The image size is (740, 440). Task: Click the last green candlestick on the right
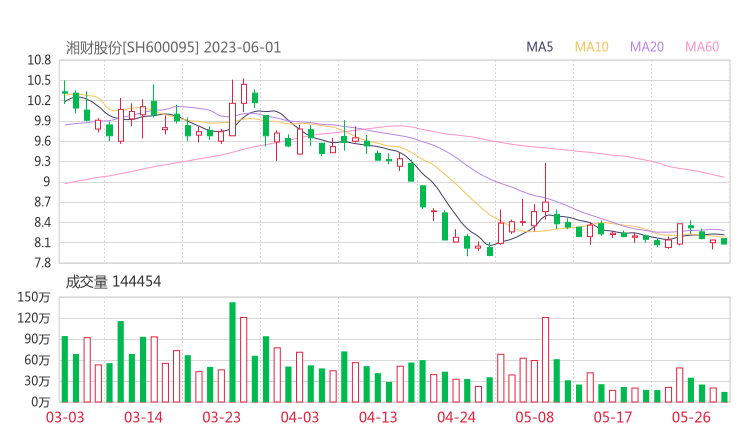pyautogui.click(x=724, y=241)
